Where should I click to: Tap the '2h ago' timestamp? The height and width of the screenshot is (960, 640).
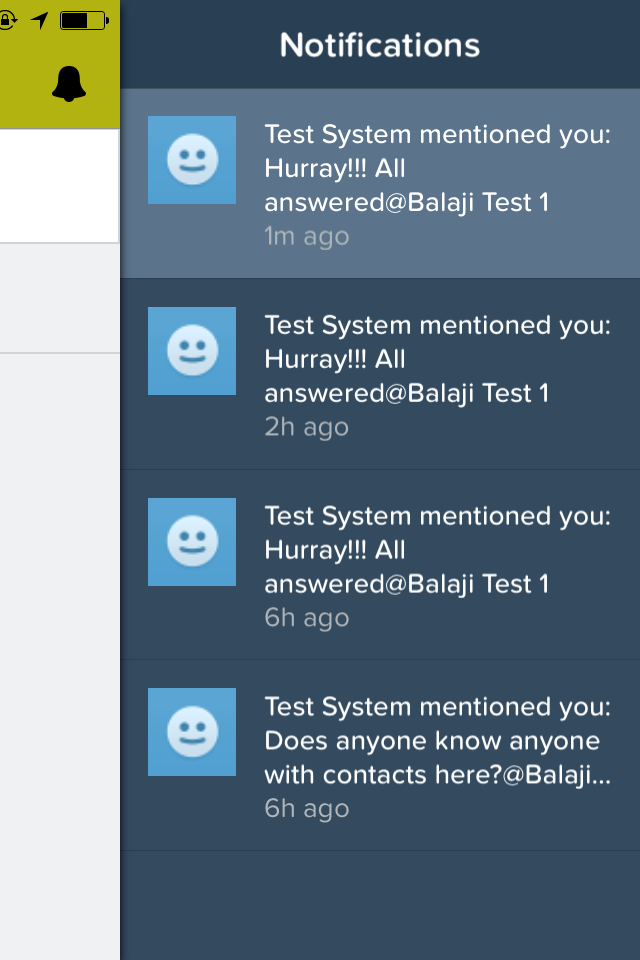(x=307, y=427)
